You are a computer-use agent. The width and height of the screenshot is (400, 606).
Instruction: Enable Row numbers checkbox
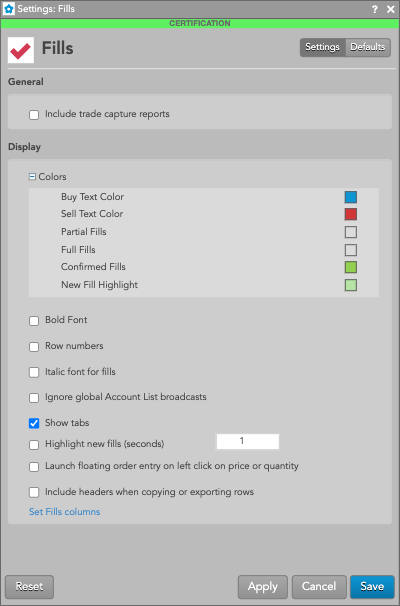(x=34, y=347)
